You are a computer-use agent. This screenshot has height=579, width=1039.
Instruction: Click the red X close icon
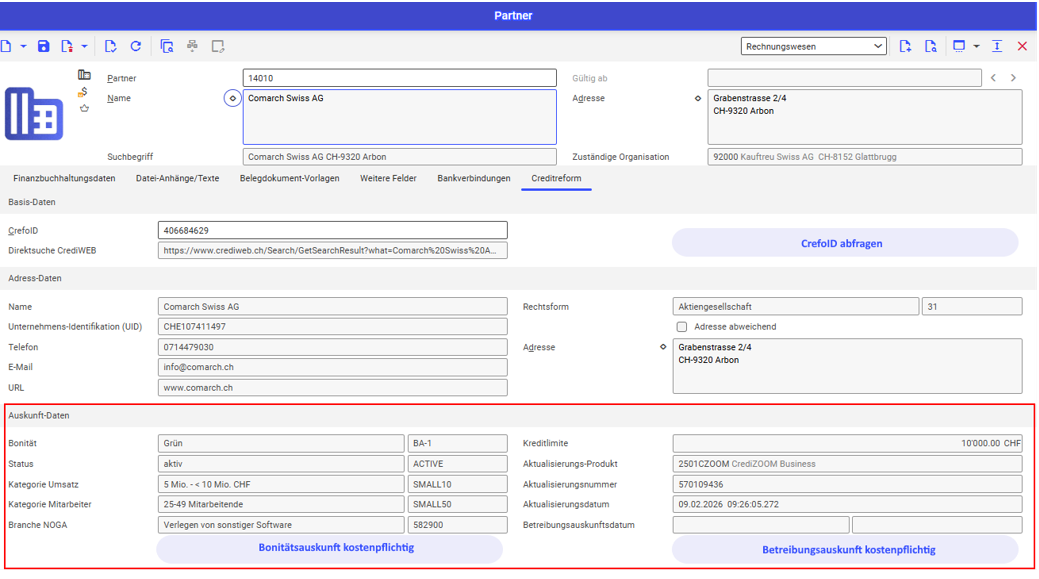coord(1022,46)
